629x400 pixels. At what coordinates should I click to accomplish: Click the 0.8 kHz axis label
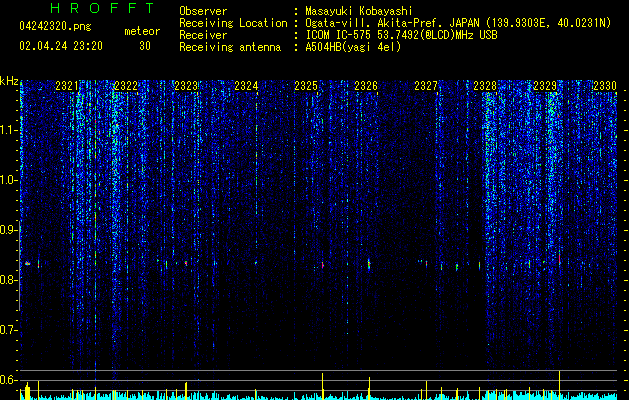8,280
